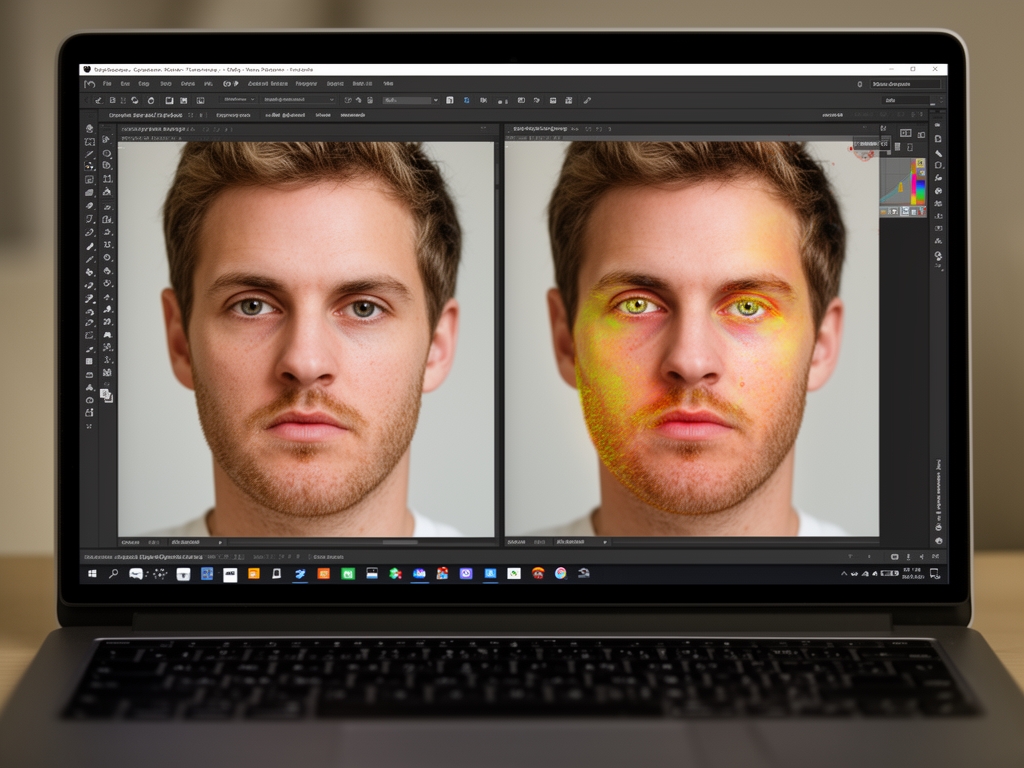The width and height of the screenshot is (1024, 768).
Task: Open the File menu
Action: coord(107,84)
